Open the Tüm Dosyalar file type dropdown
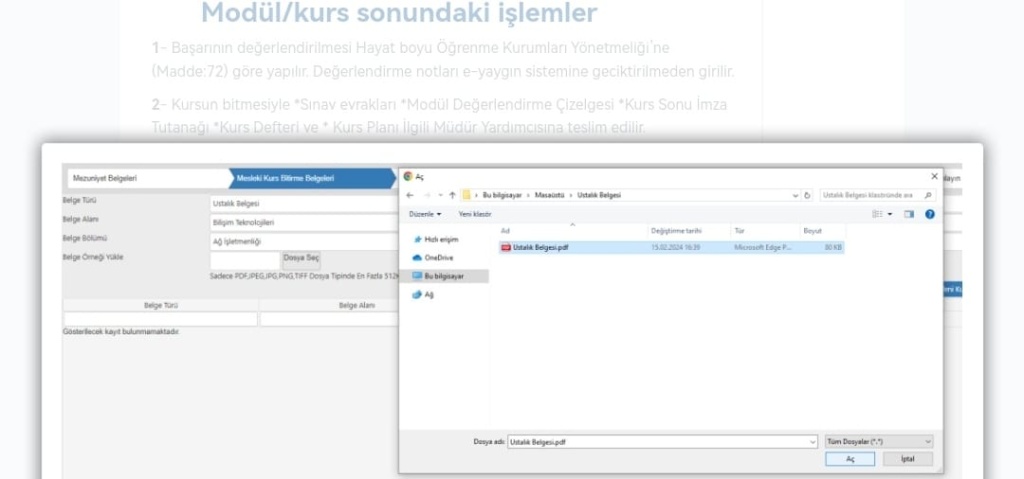The width and height of the screenshot is (1024, 479). click(x=879, y=441)
